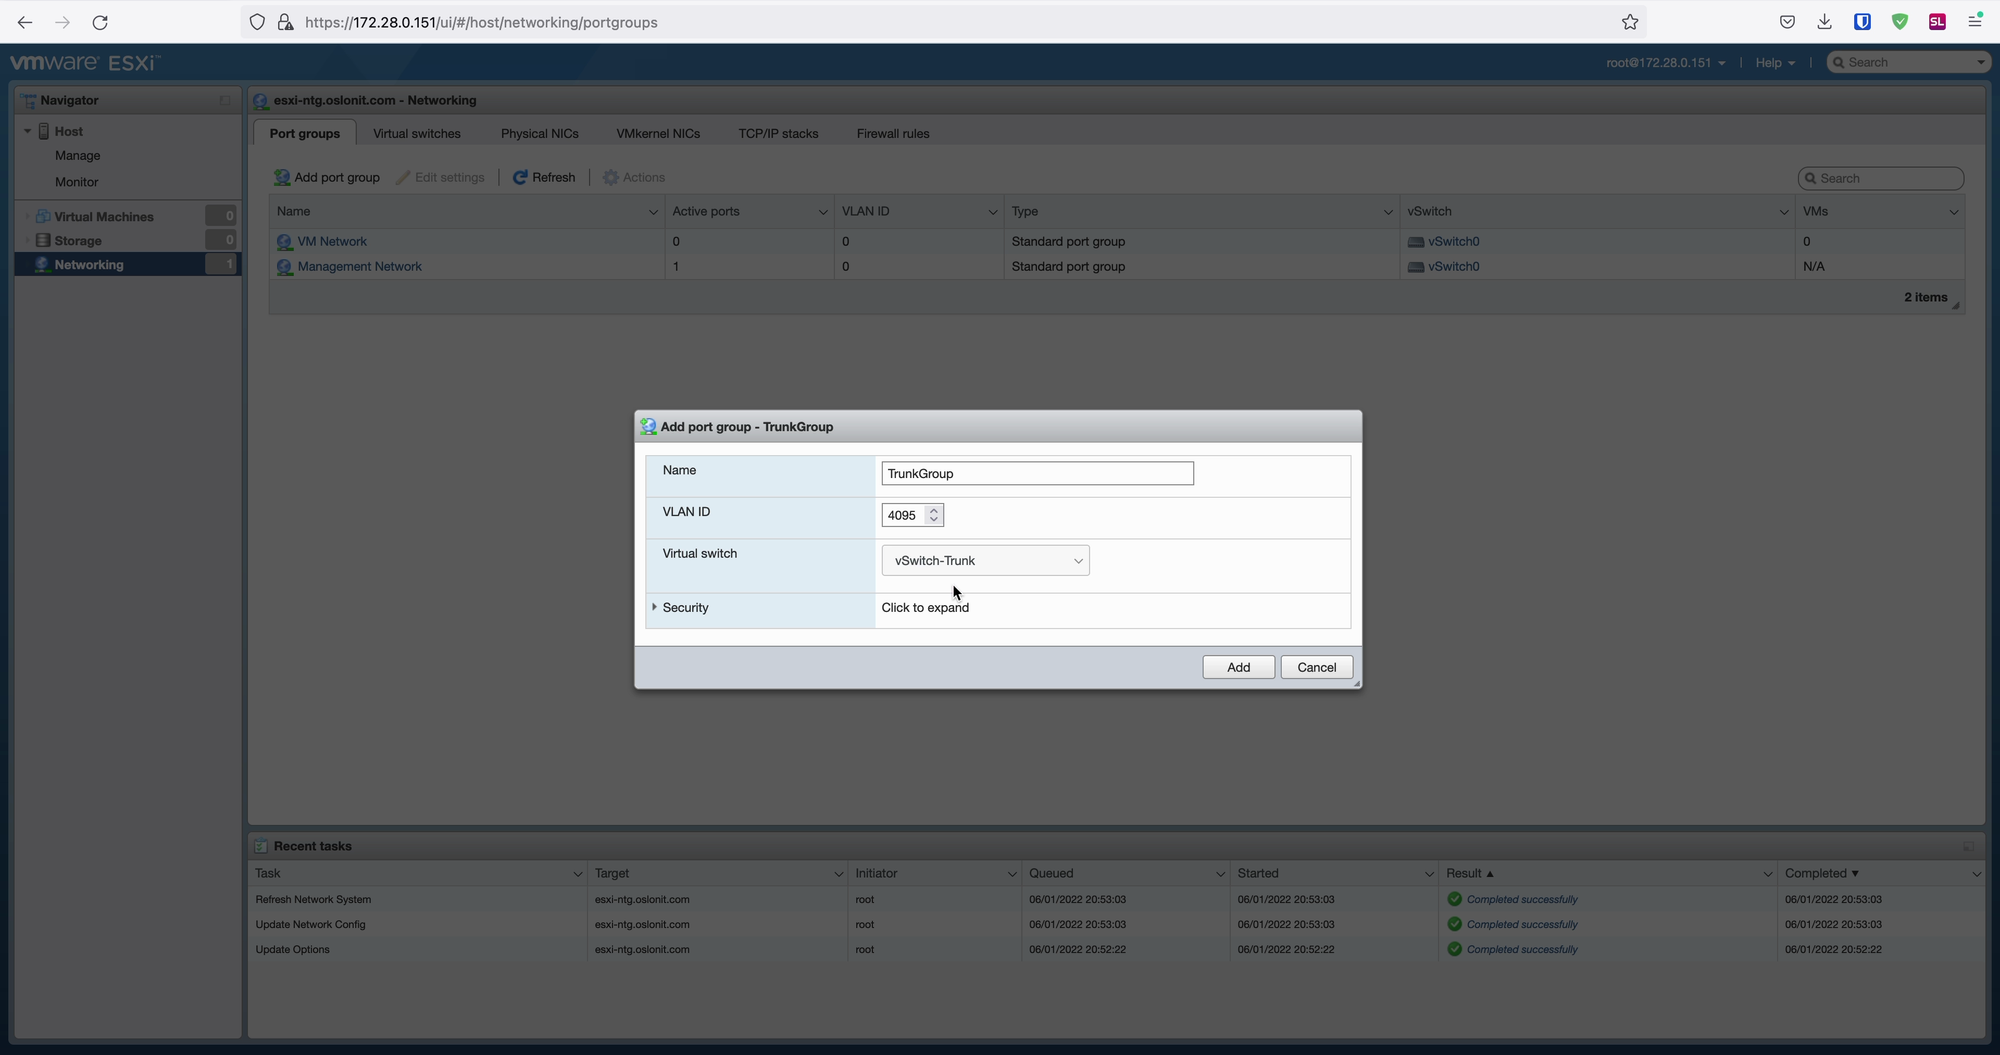The height and width of the screenshot is (1055, 2000).
Task: Click the browser forward arrow
Action: (62, 22)
